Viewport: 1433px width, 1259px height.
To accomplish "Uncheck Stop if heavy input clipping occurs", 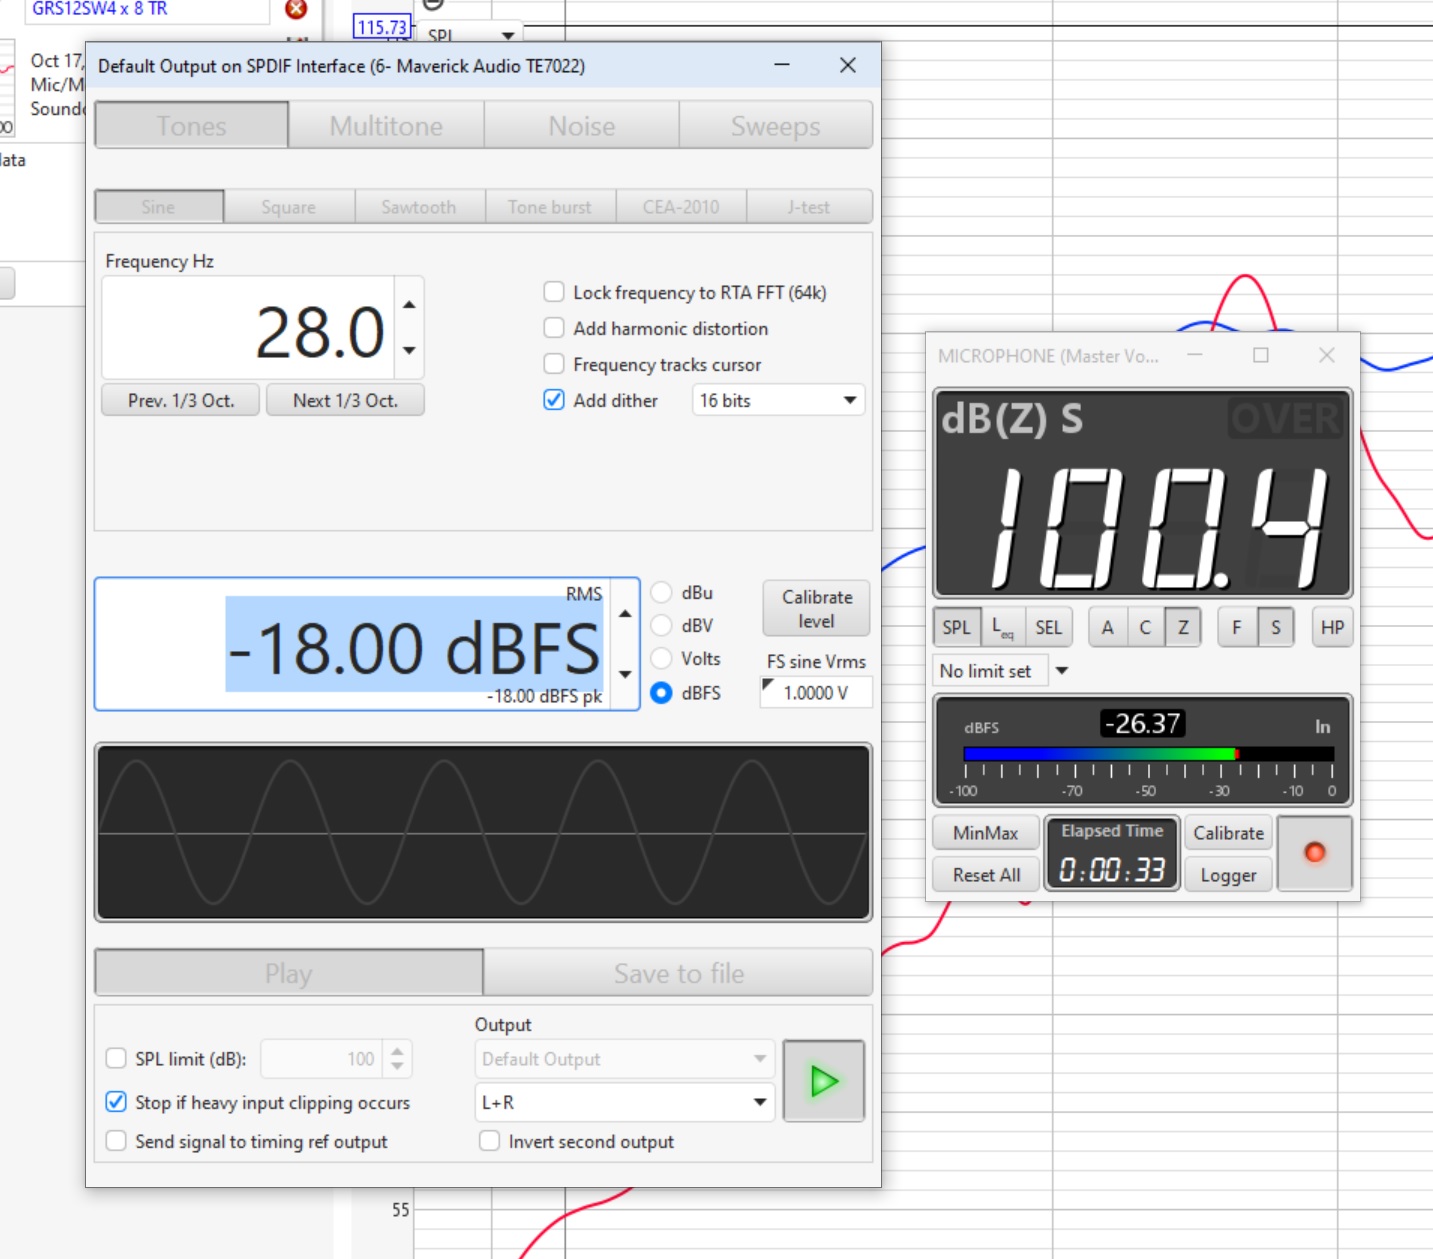I will 116,1102.
